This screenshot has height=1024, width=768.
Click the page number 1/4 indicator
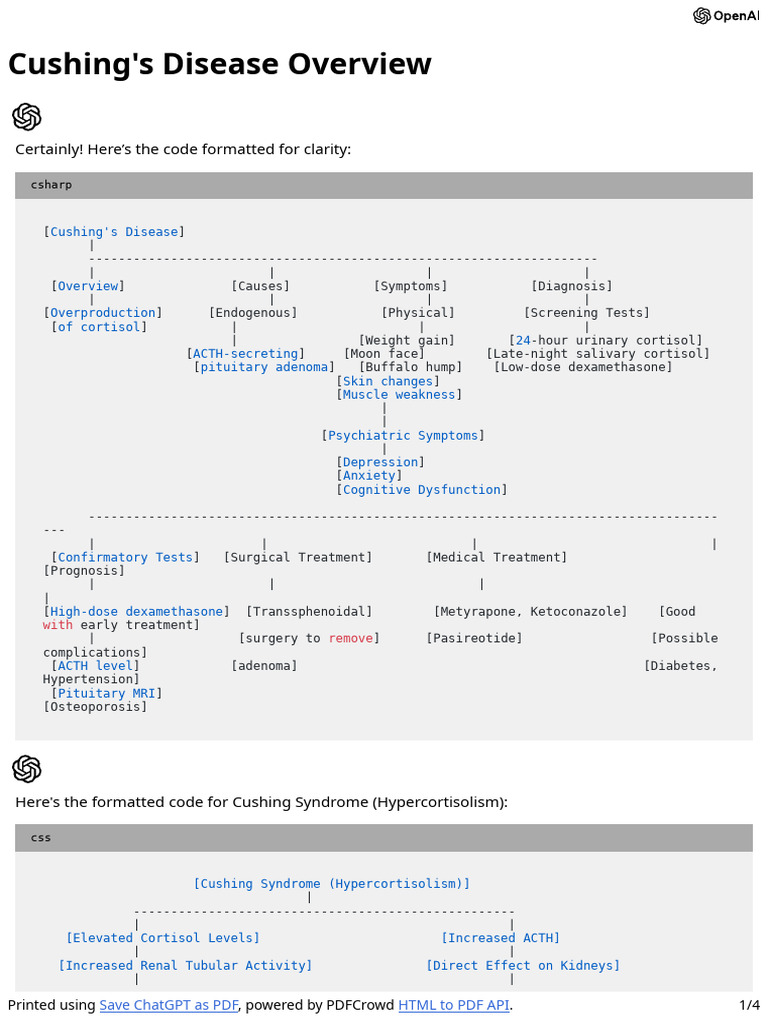tap(749, 1005)
